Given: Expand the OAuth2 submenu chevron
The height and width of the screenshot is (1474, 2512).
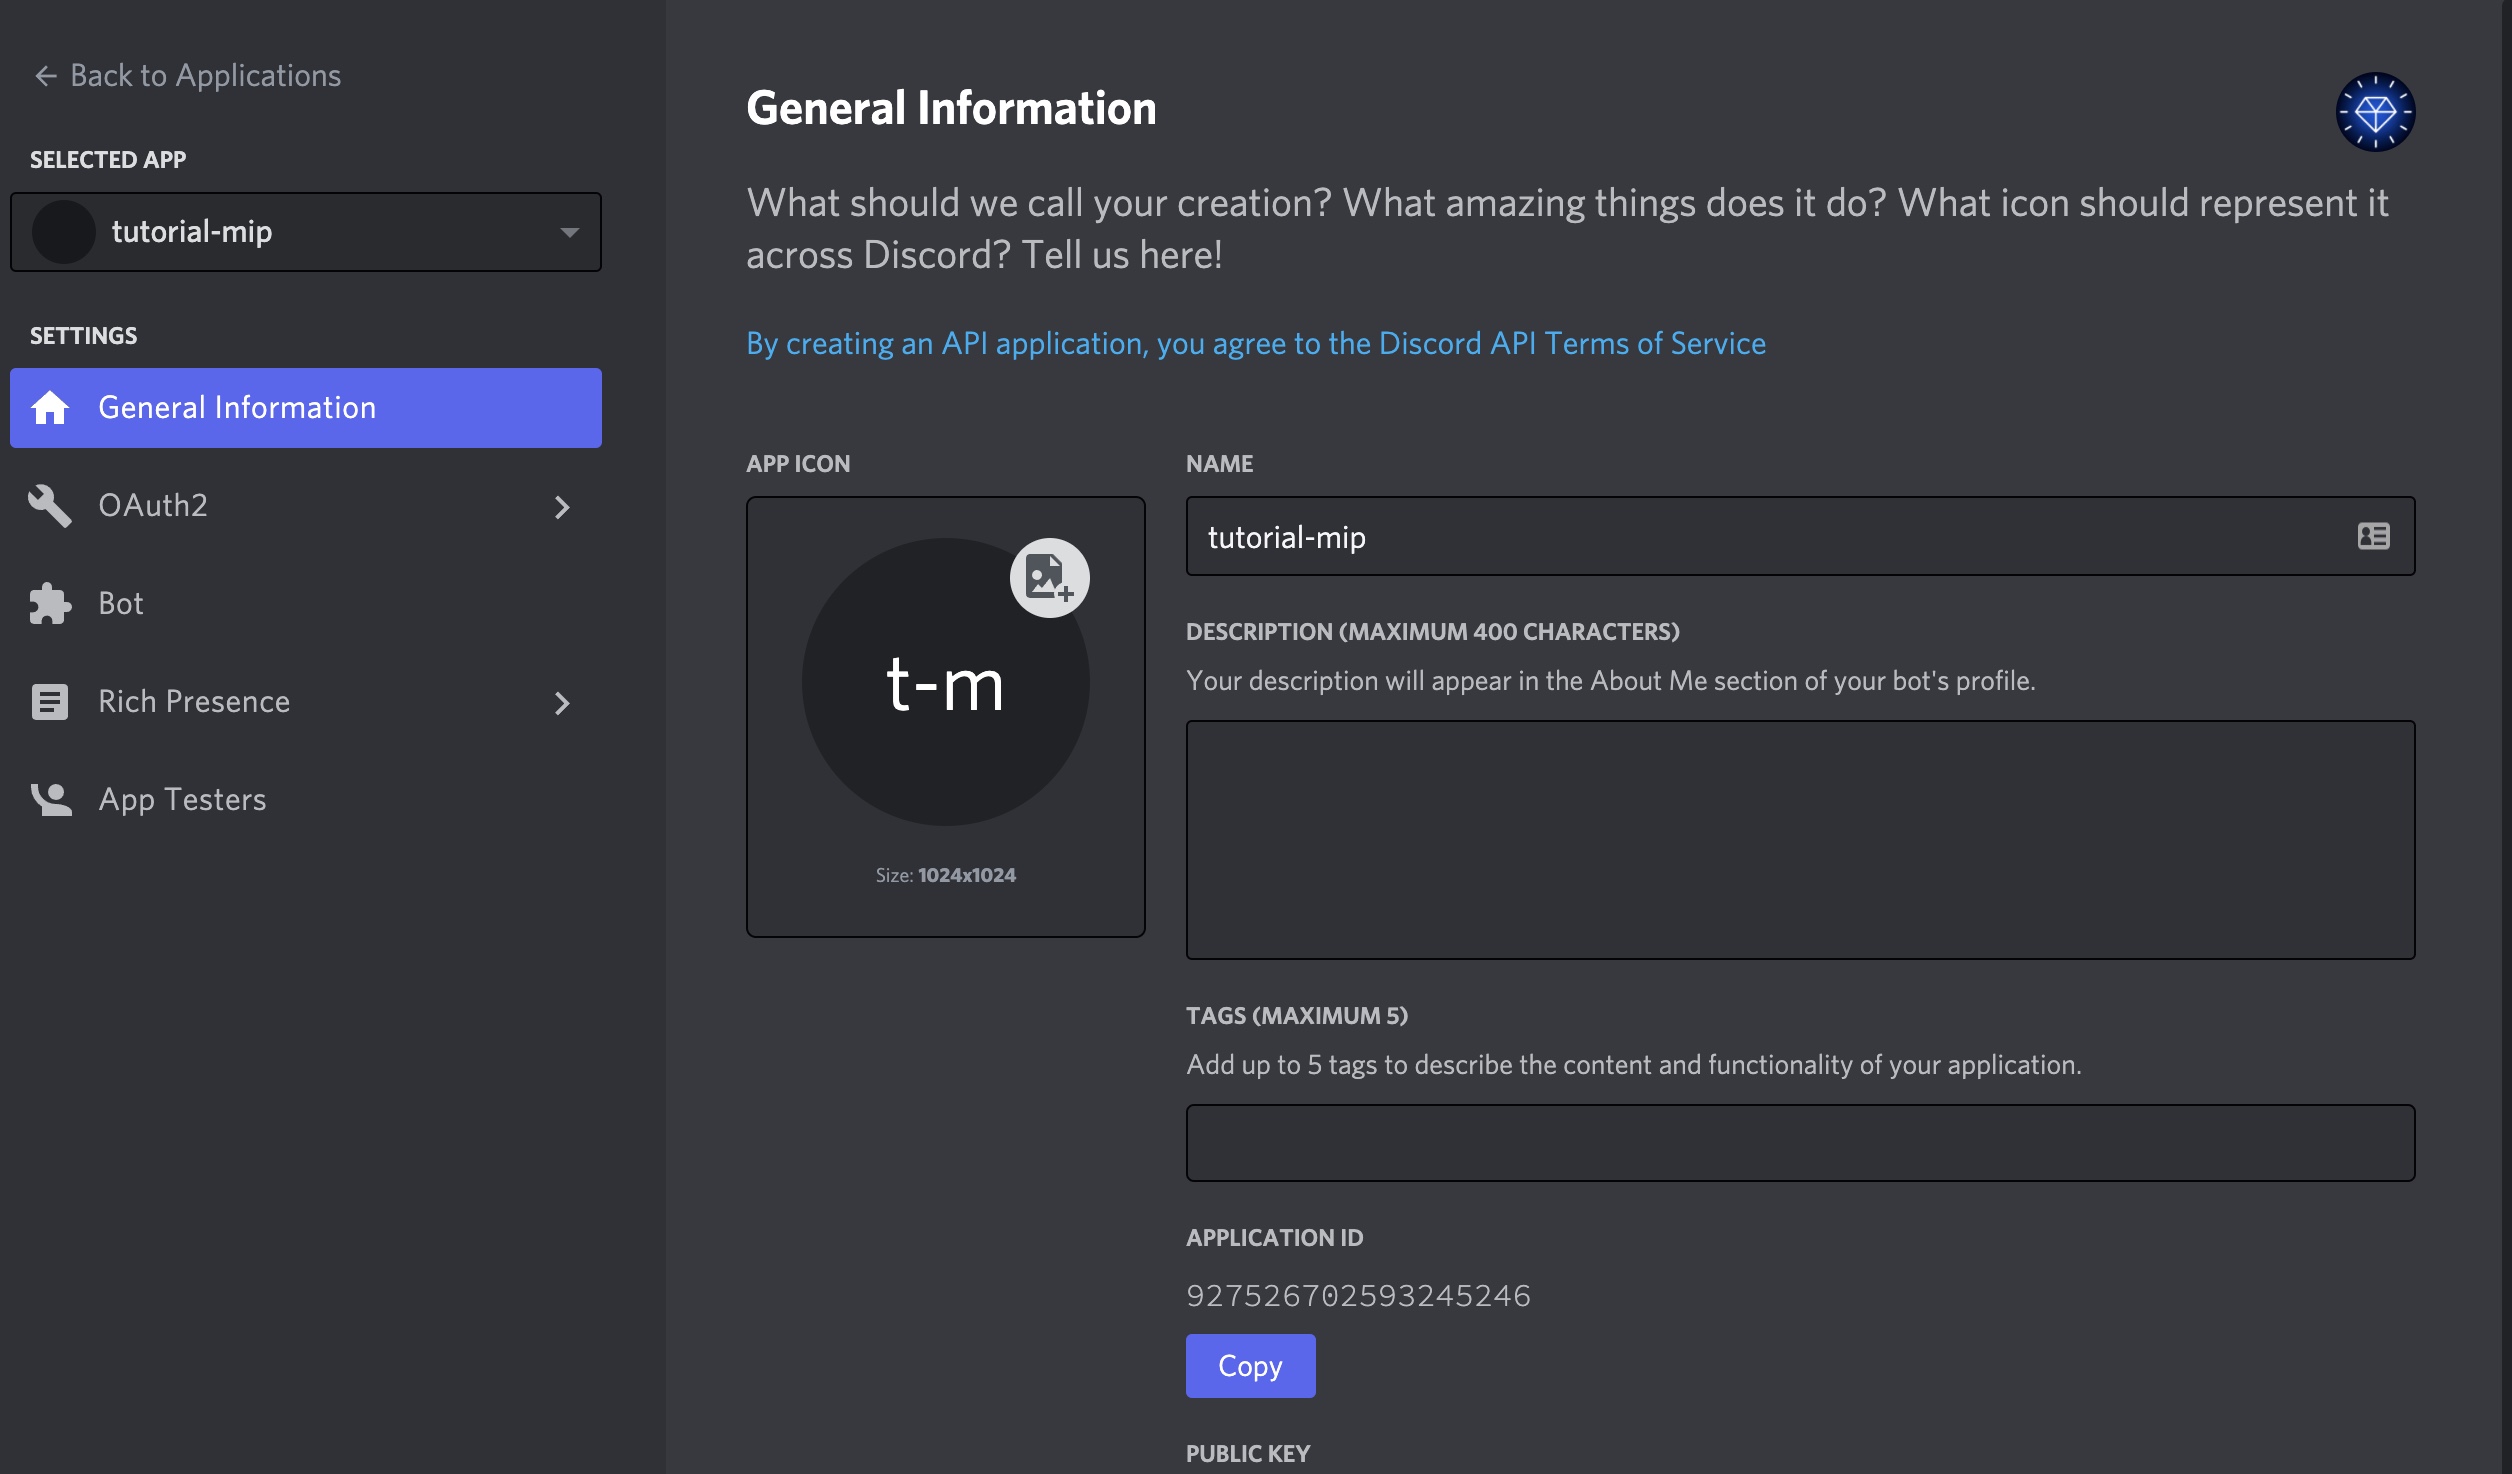Looking at the screenshot, I should coord(562,507).
